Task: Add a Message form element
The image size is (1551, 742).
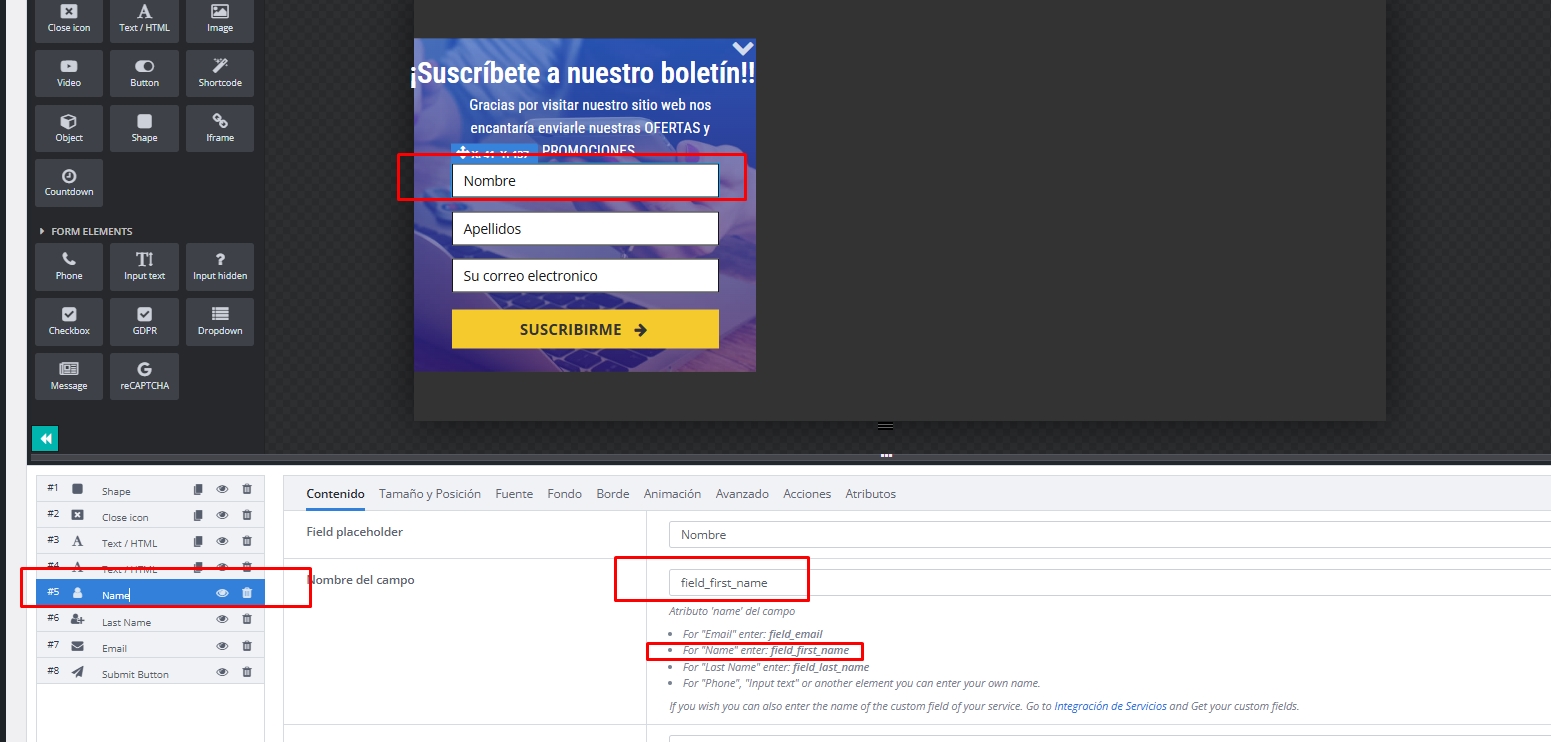Action: 69,376
